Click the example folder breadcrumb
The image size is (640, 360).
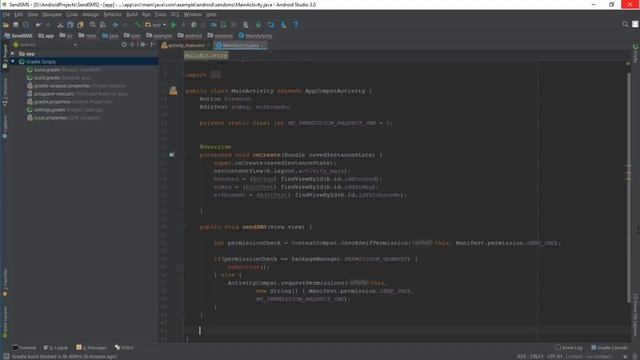159,36
